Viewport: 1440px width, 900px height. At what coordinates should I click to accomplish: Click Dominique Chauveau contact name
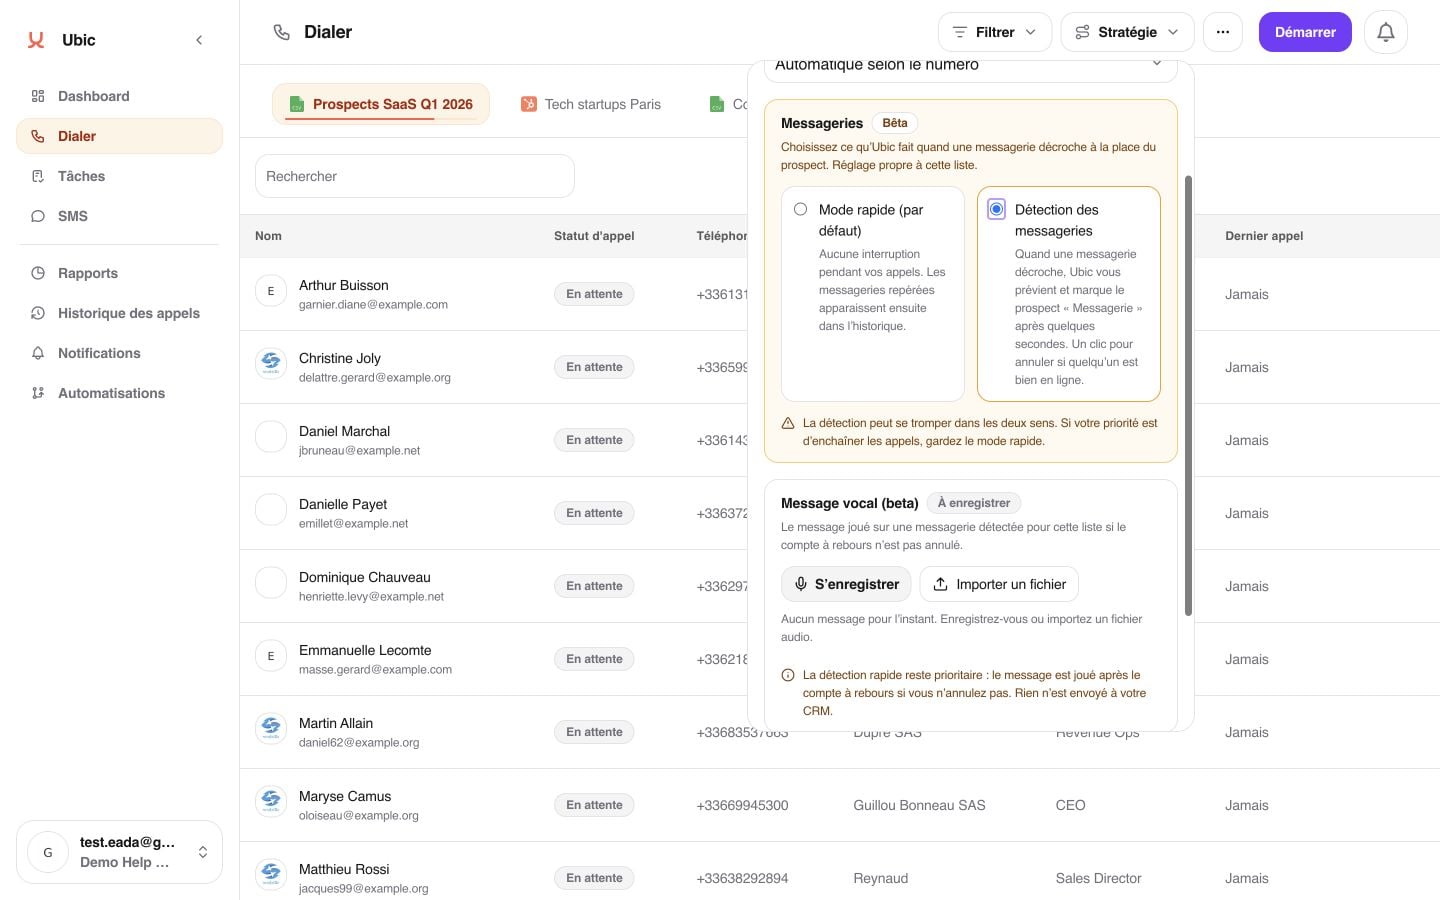click(x=365, y=577)
